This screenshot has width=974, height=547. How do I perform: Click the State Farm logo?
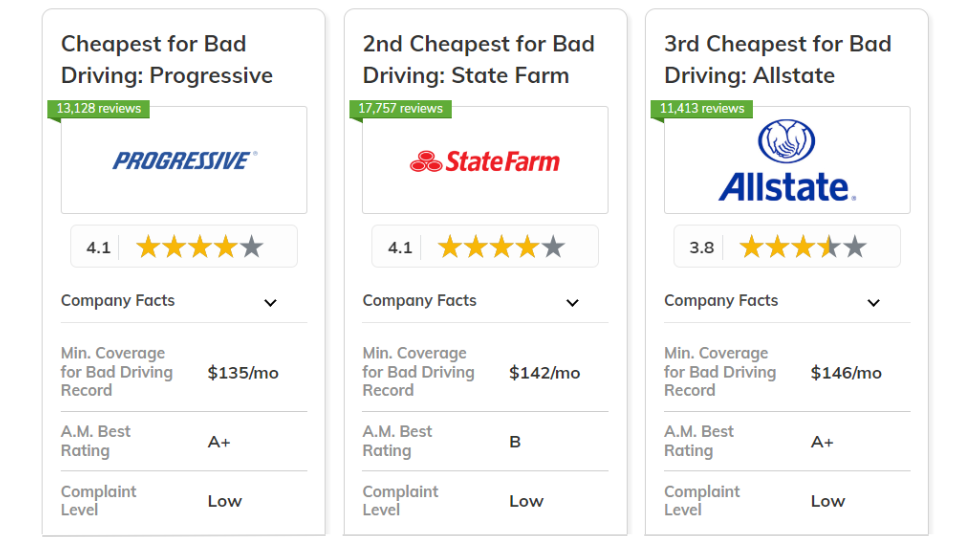(485, 161)
